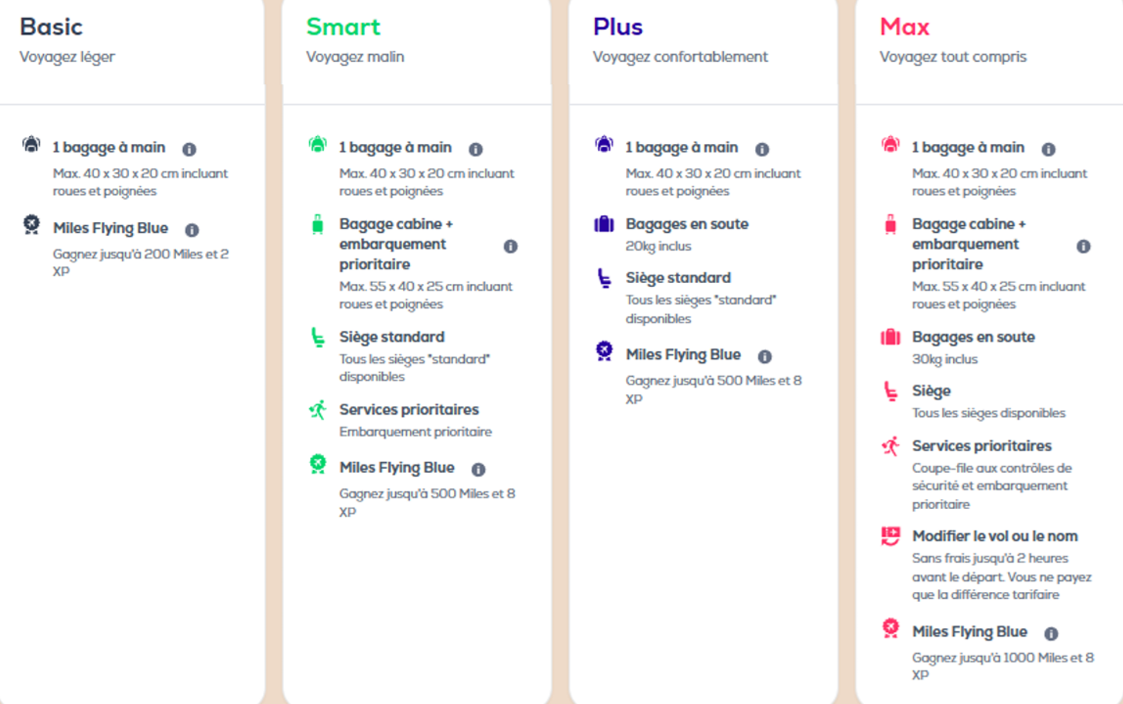The height and width of the screenshot is (704, 1123).
Task: Show info for Smart cabin bag priority boarding
Action: (510, 246)
